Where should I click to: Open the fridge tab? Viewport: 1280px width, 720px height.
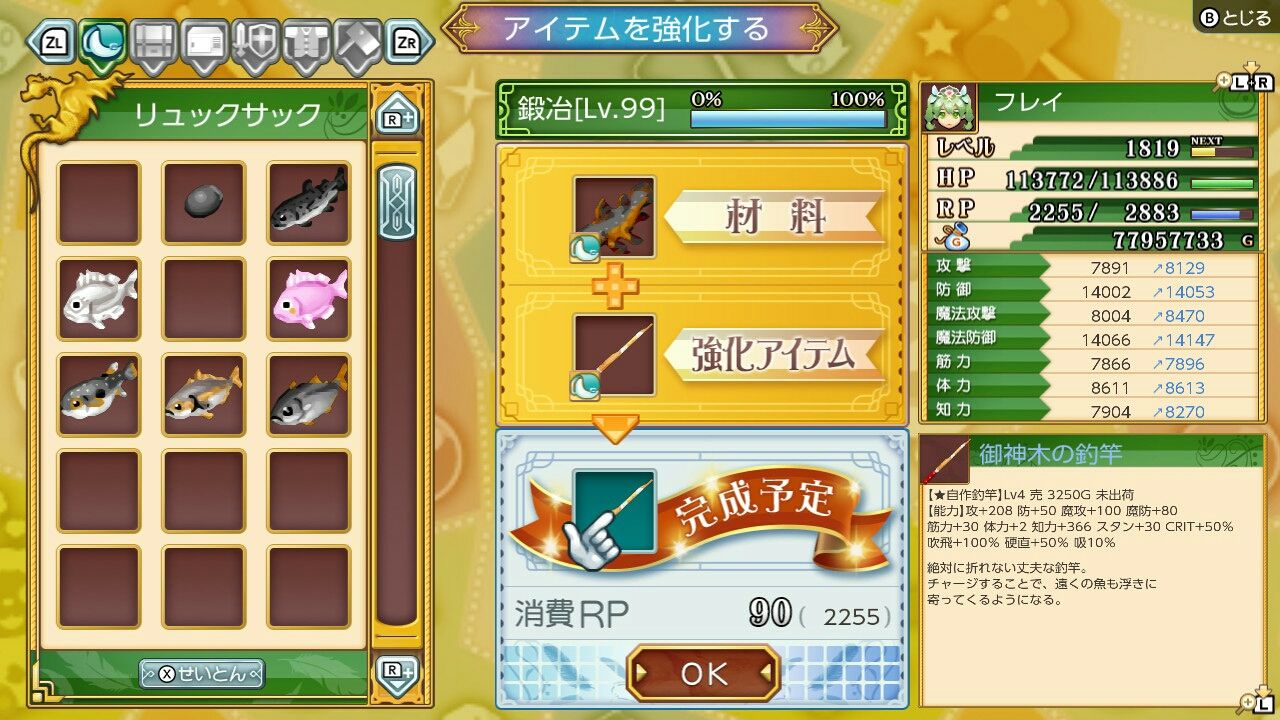(204, 45)
